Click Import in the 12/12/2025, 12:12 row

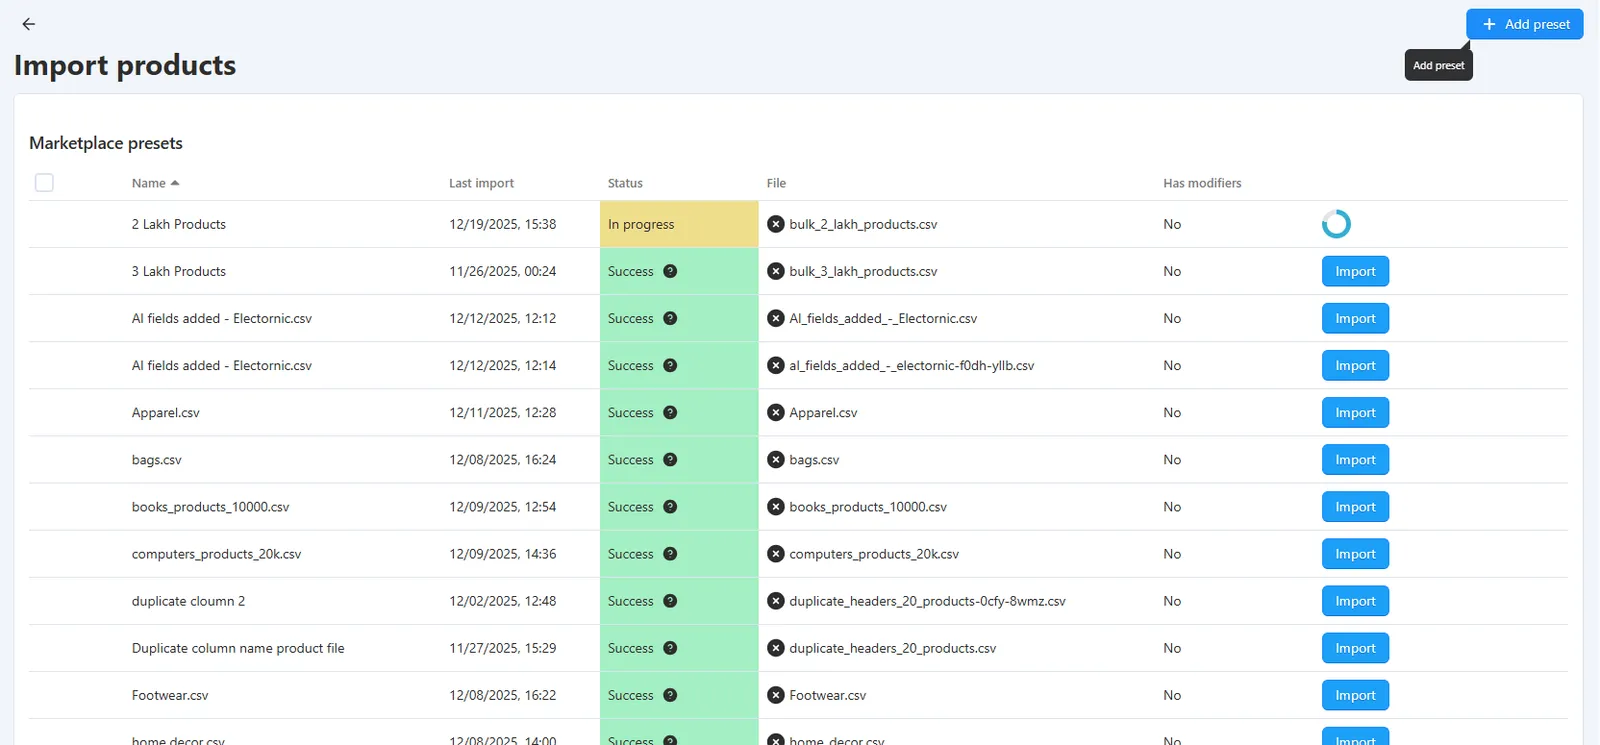tap(1355, 318)
